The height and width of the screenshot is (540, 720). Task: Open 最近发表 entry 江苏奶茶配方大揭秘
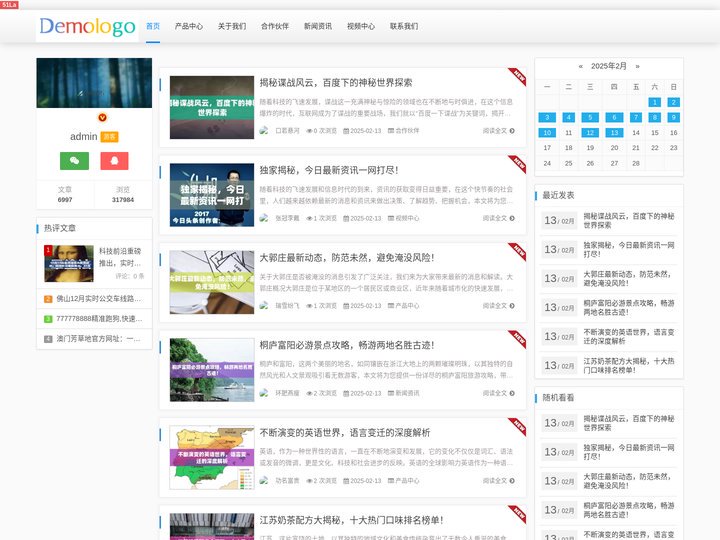click(x=629, y=365)
